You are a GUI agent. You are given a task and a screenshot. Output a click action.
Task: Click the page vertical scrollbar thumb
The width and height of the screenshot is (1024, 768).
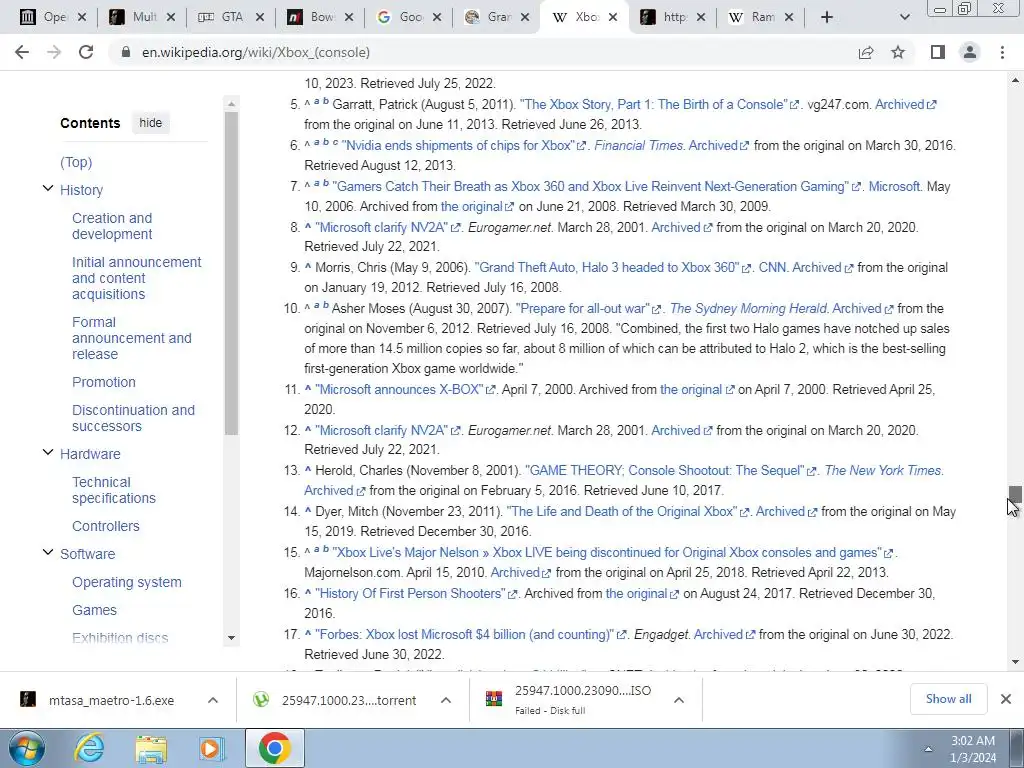(x=1015, y=494)
